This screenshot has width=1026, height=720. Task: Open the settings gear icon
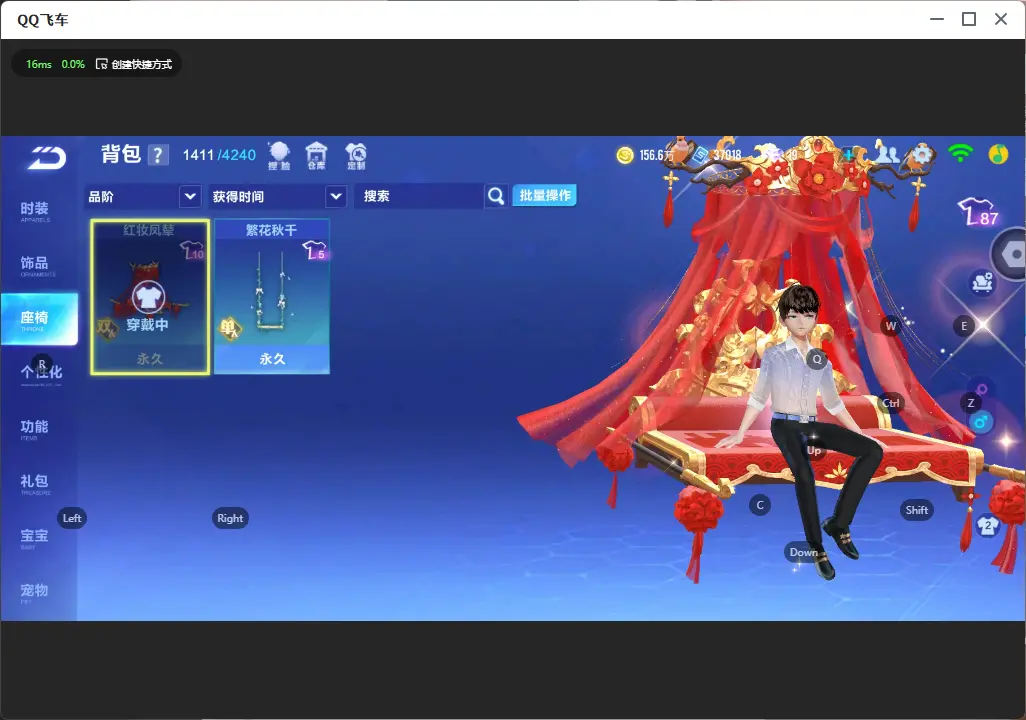[922, 154]
